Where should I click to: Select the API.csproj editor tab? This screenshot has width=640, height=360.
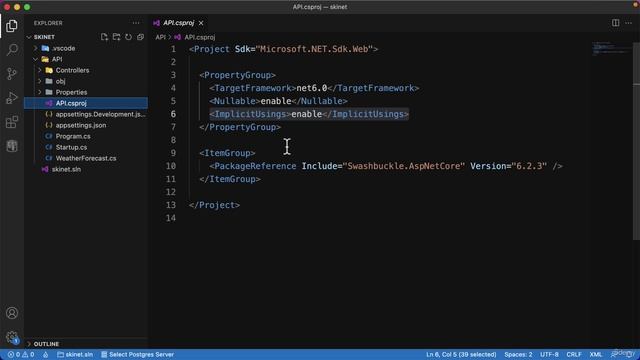[178, 23]
